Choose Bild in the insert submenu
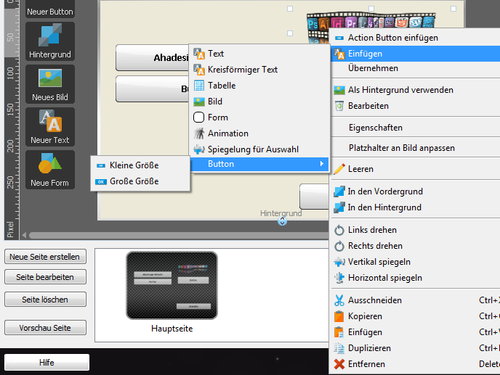 pos(259,102)
